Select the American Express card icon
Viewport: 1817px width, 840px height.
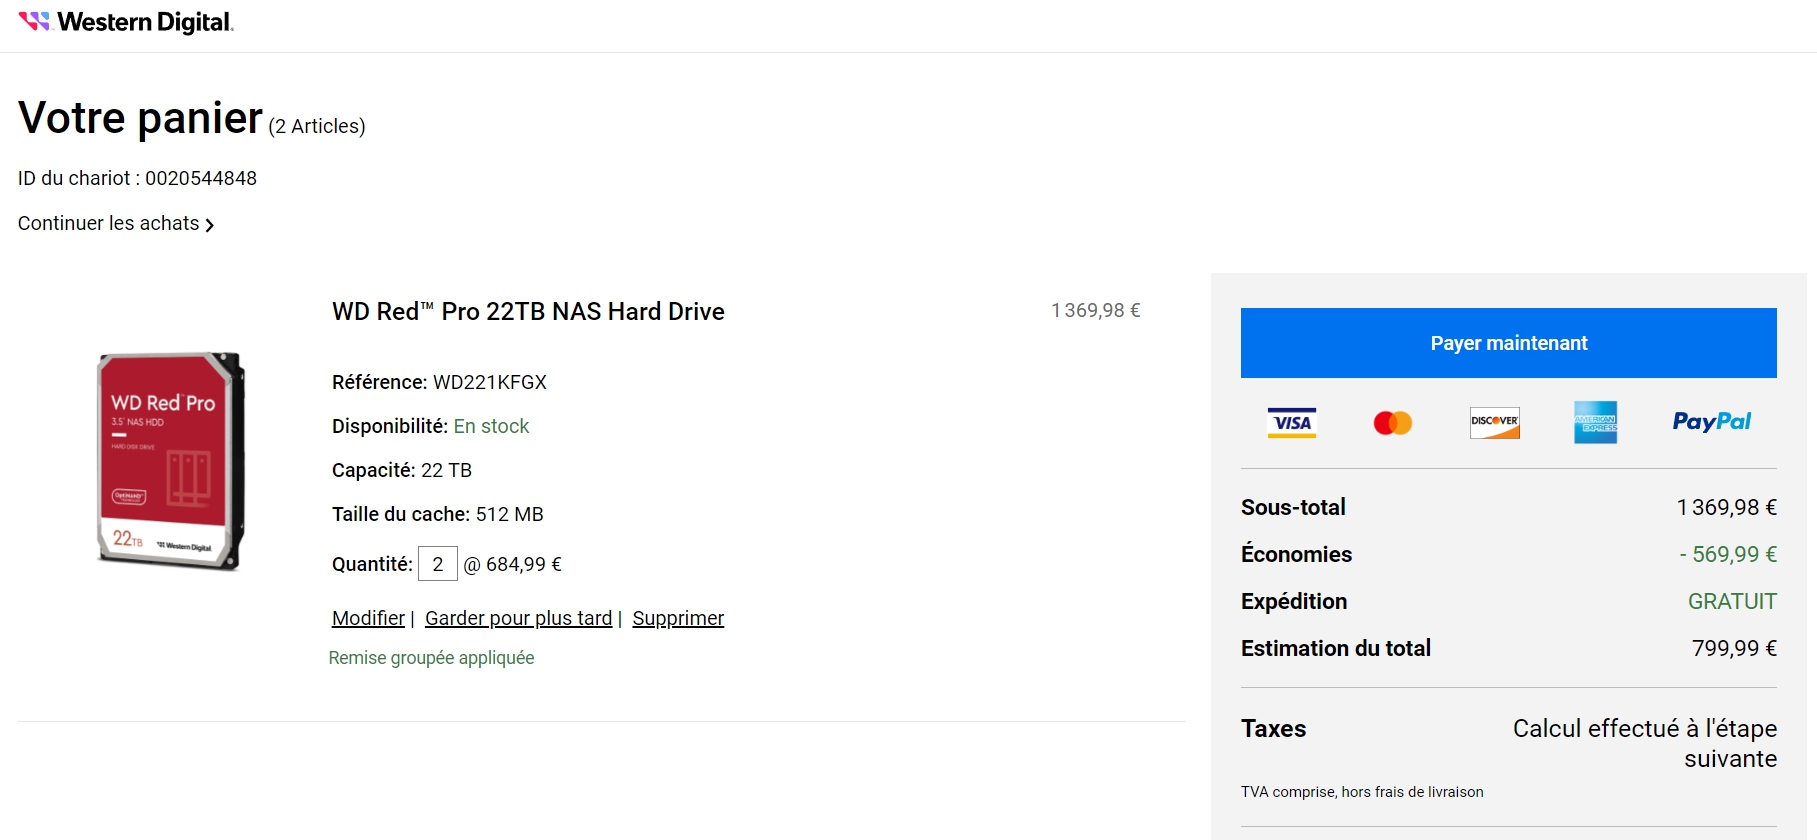point(1596,423)
